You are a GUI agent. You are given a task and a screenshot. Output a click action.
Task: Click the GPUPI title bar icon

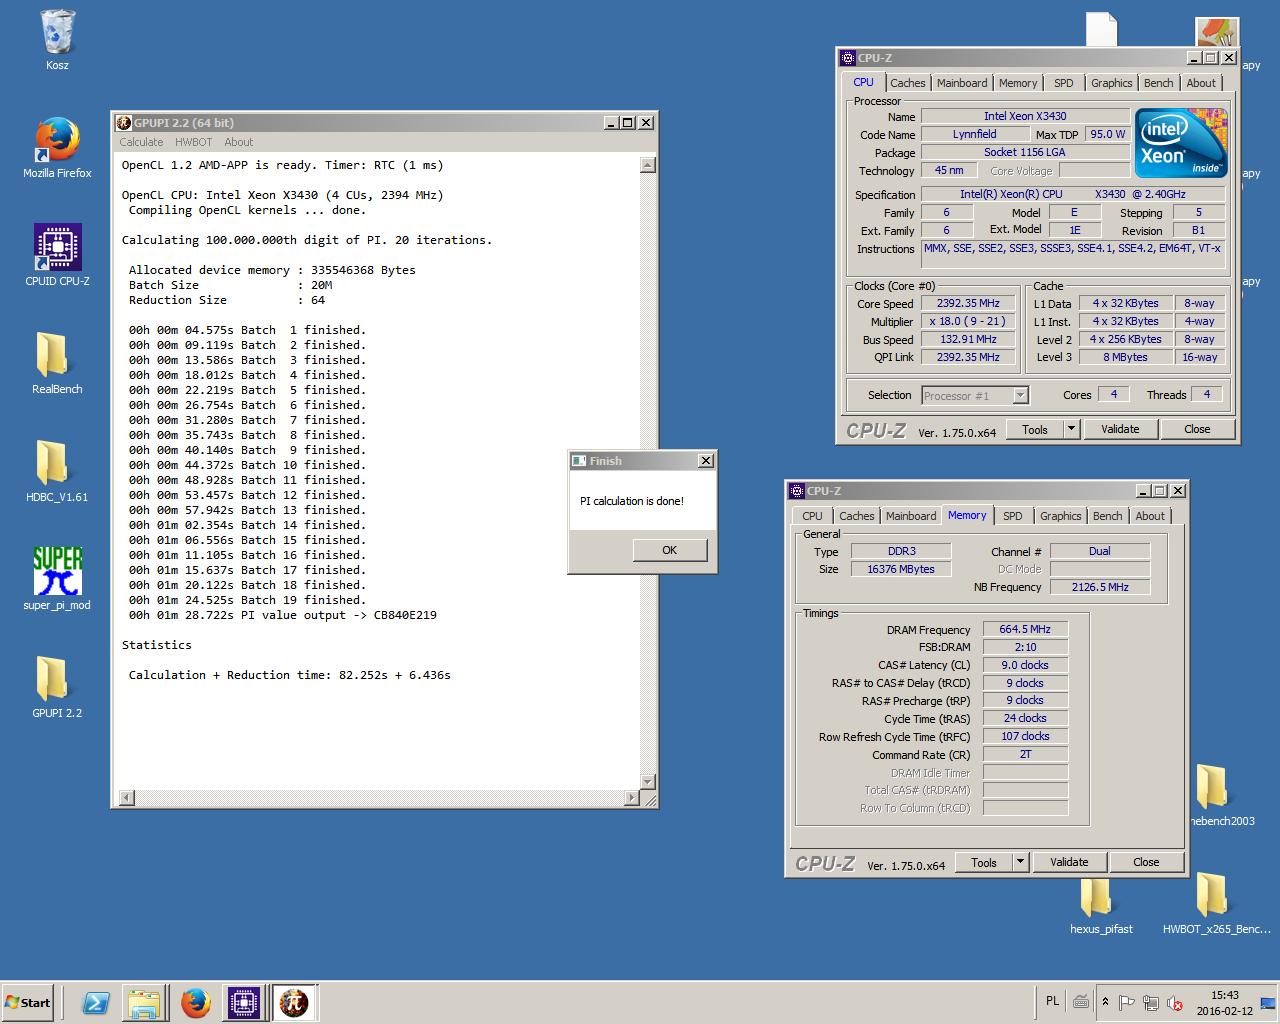[x=124, y=122]
